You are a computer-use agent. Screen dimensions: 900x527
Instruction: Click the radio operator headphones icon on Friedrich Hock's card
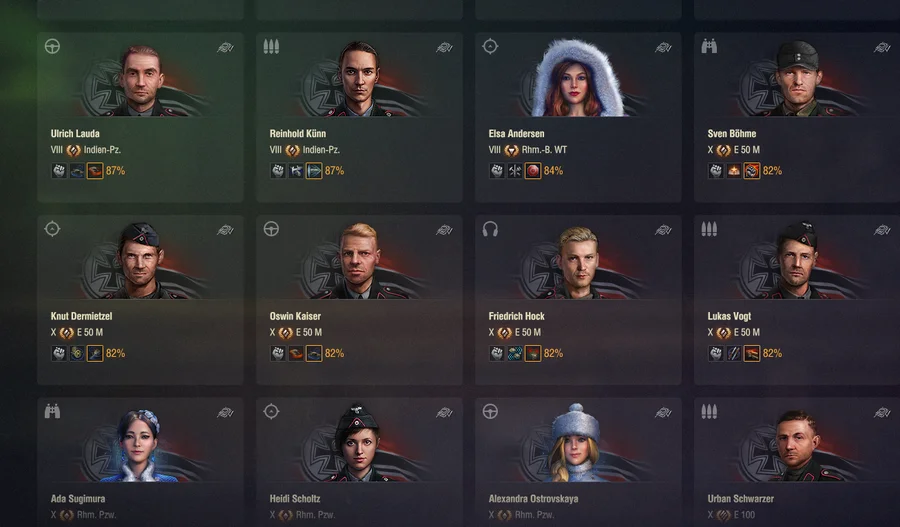pyautogui.click(x=490, y=229)
